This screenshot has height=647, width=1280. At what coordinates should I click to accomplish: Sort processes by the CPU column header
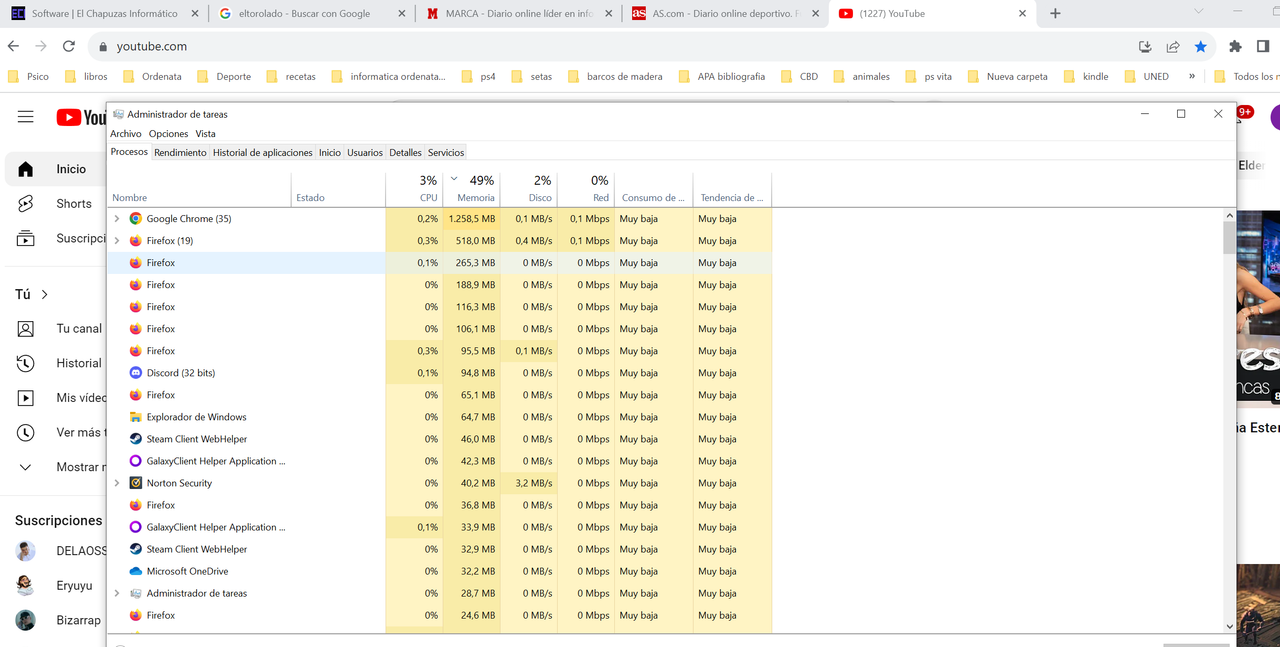click(414, 189)
